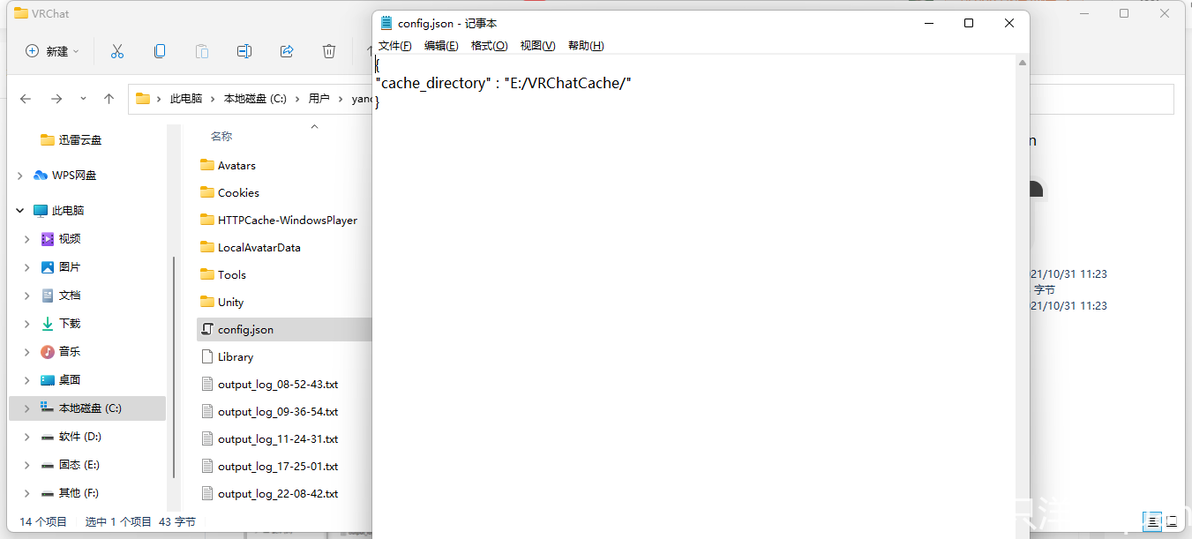Click the Cut scissors icon in Explorer toolbar
Viewport: 1192px width, 539px height.
tap(117, 51)
